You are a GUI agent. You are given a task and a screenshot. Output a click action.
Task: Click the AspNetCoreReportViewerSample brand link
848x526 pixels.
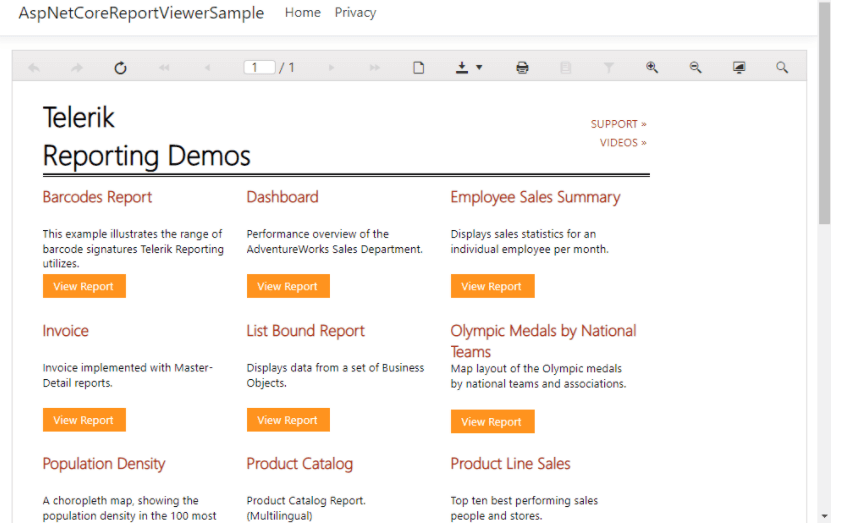tap(141, 13)
